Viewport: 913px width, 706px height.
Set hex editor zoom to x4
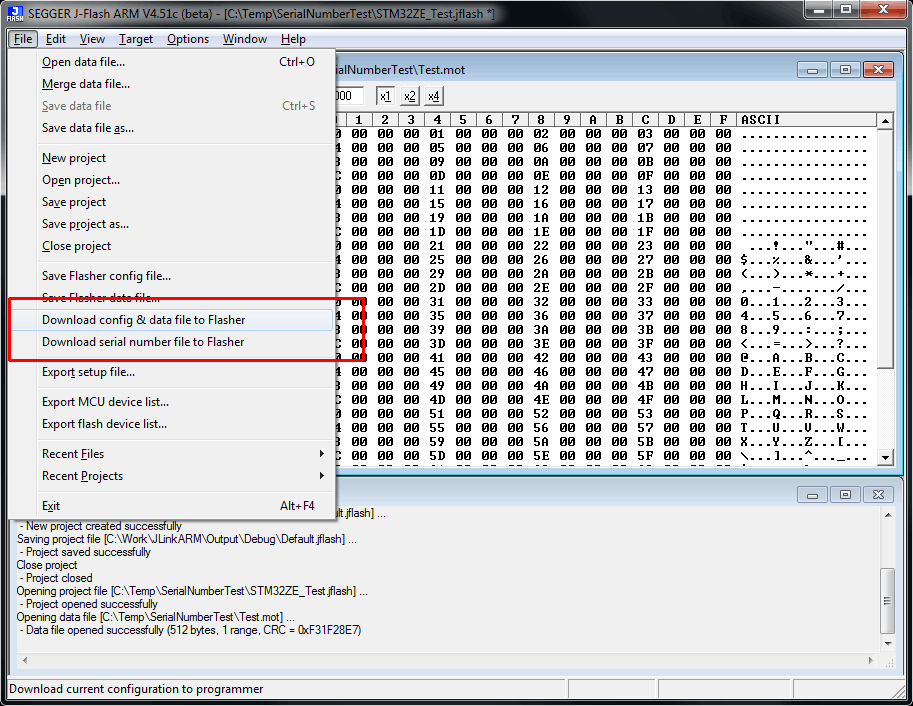pyautogui.click(x=433, y=96)
